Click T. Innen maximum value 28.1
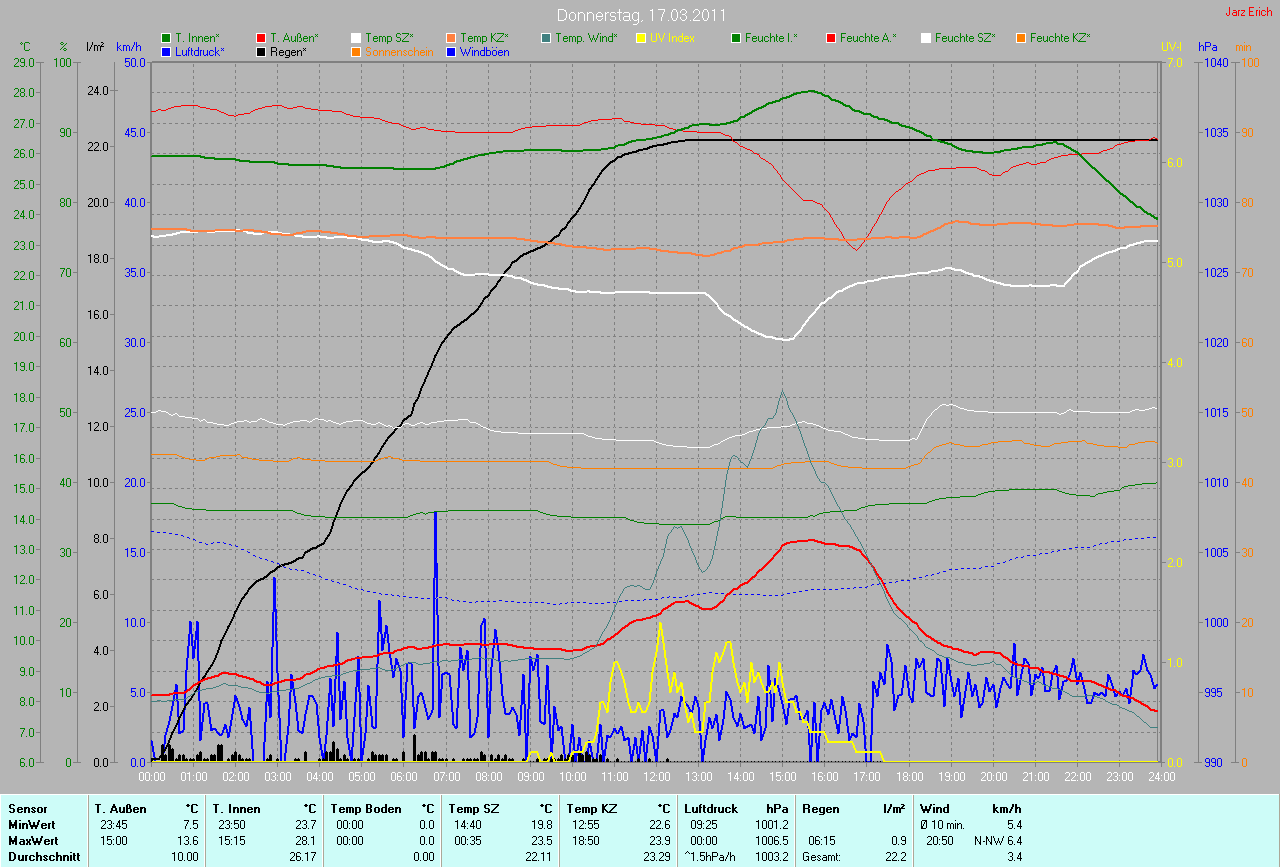The height and width of the screenshot is (867, 1280). pyautogui.click(x=308, y=841)
